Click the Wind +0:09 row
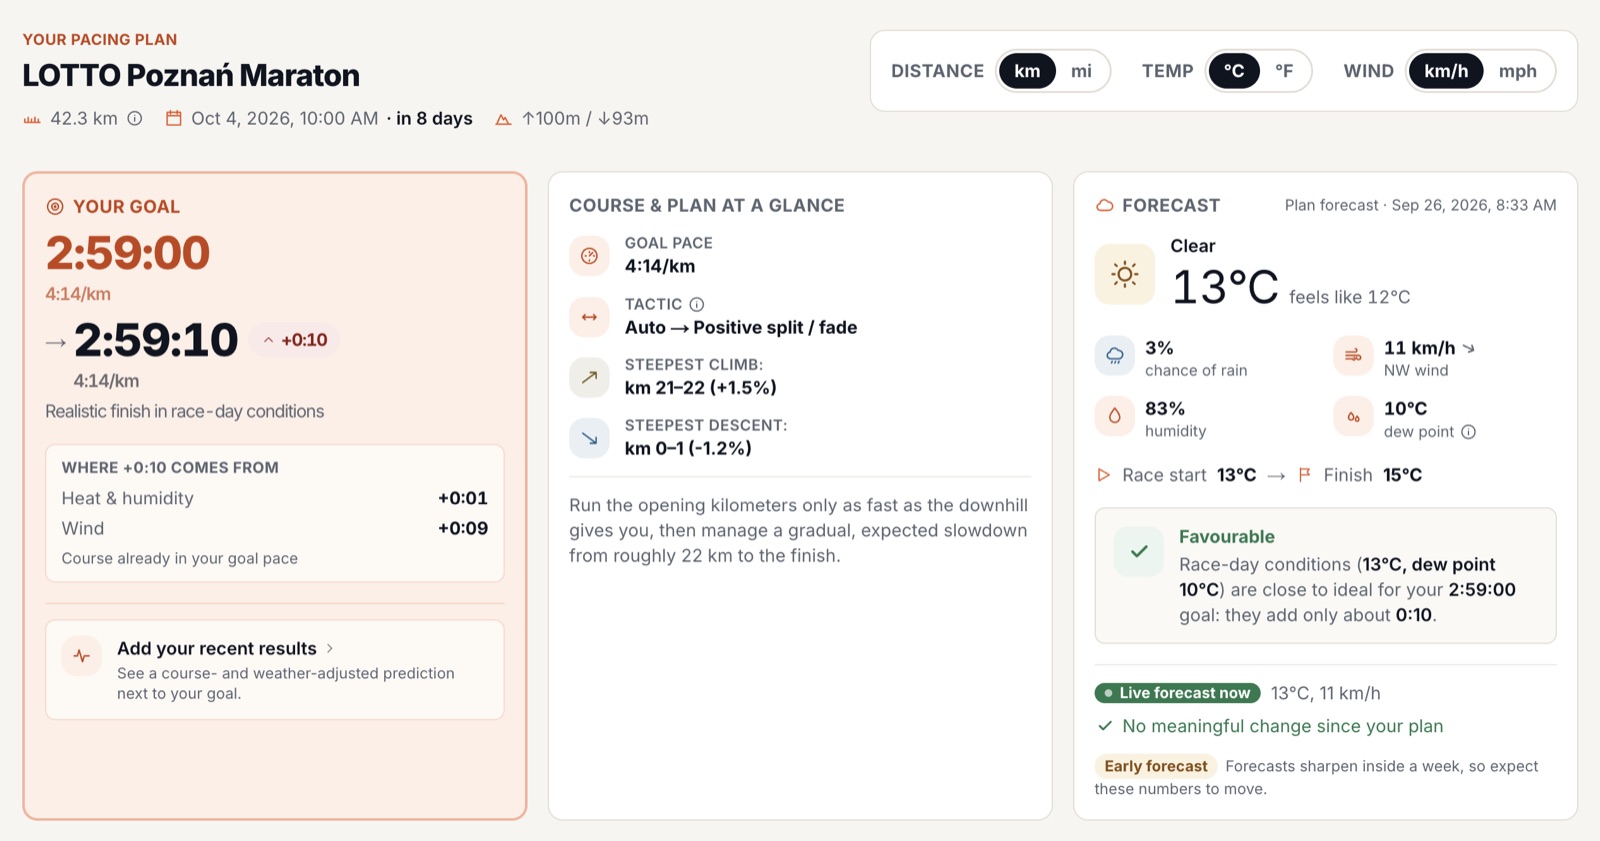This screenshot has width=1600, height=841. 275,528
